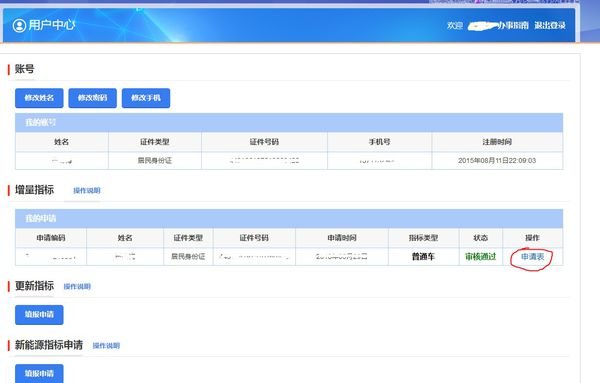This screenshot has width=600, height=383.
Task: Click the 用户中心 user avatar icon
Action: (x=19, y=25)
